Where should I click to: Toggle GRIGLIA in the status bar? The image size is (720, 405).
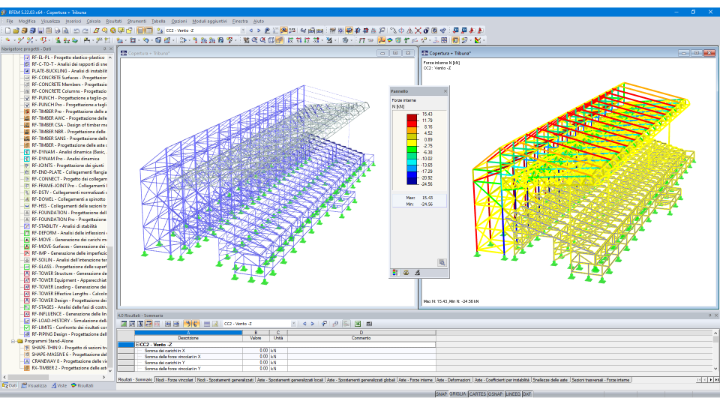(457, 394)
